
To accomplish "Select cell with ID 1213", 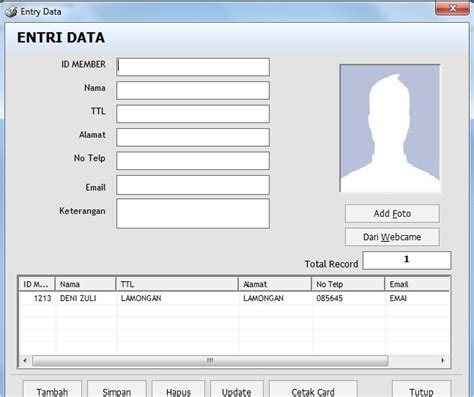I will click(37, 298).
